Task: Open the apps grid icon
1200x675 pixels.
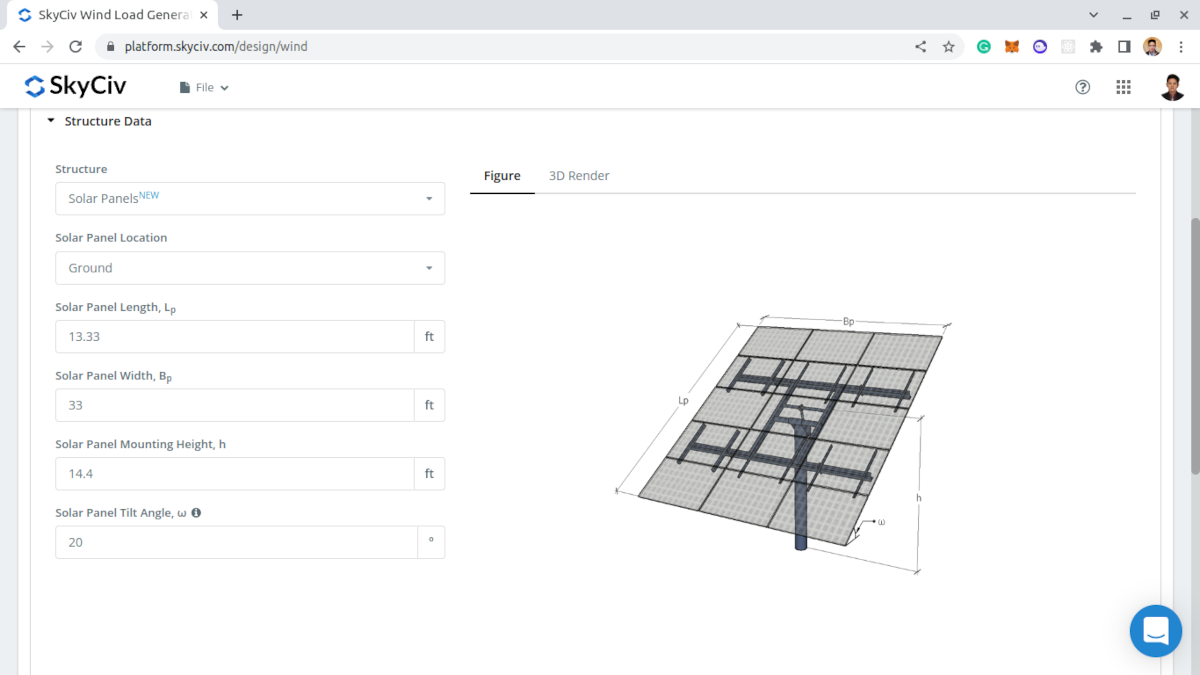Action: (1123, 87)
